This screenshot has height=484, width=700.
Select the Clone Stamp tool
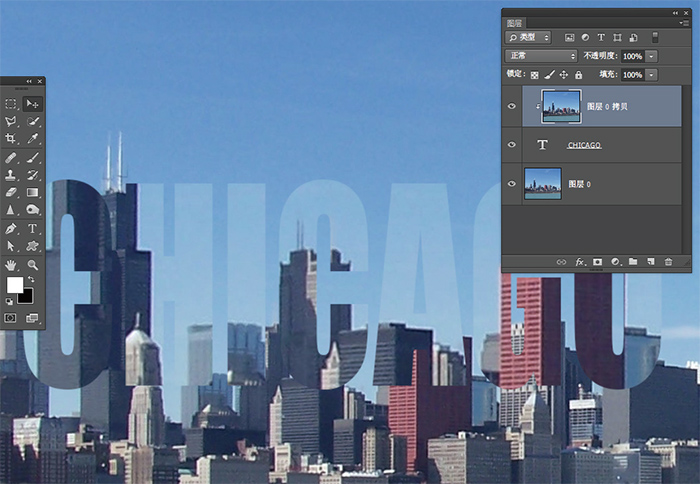11,175
